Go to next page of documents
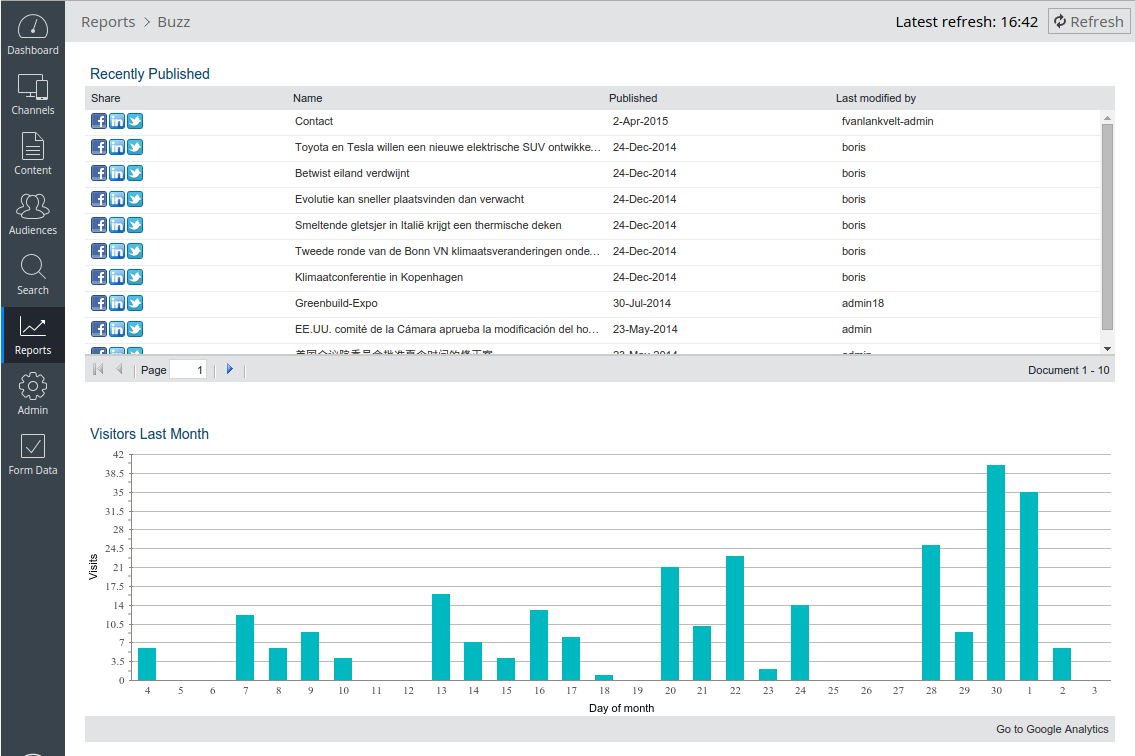Viewport: 1135px width, 756px height. pyautogui.click(x=230, y=369)
